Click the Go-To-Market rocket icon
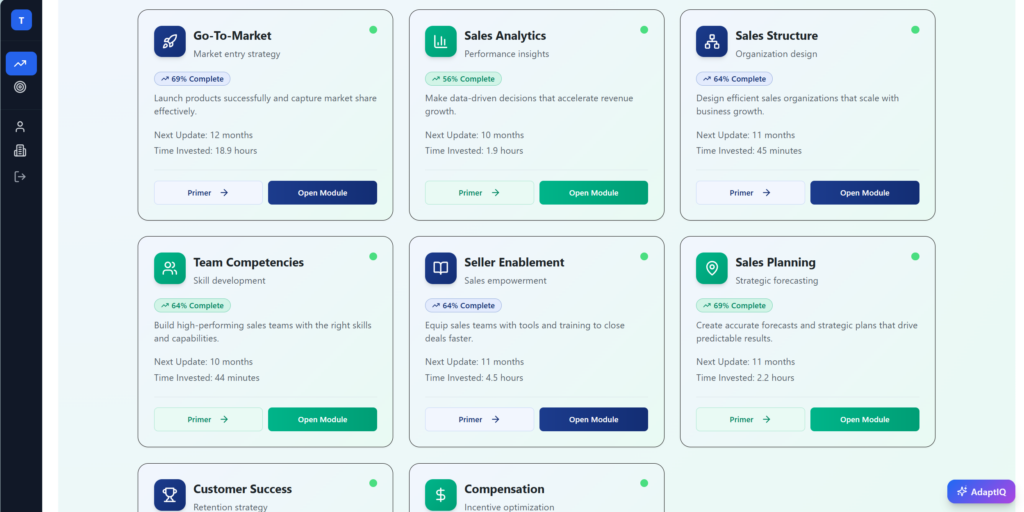 [x=170, y=41]
